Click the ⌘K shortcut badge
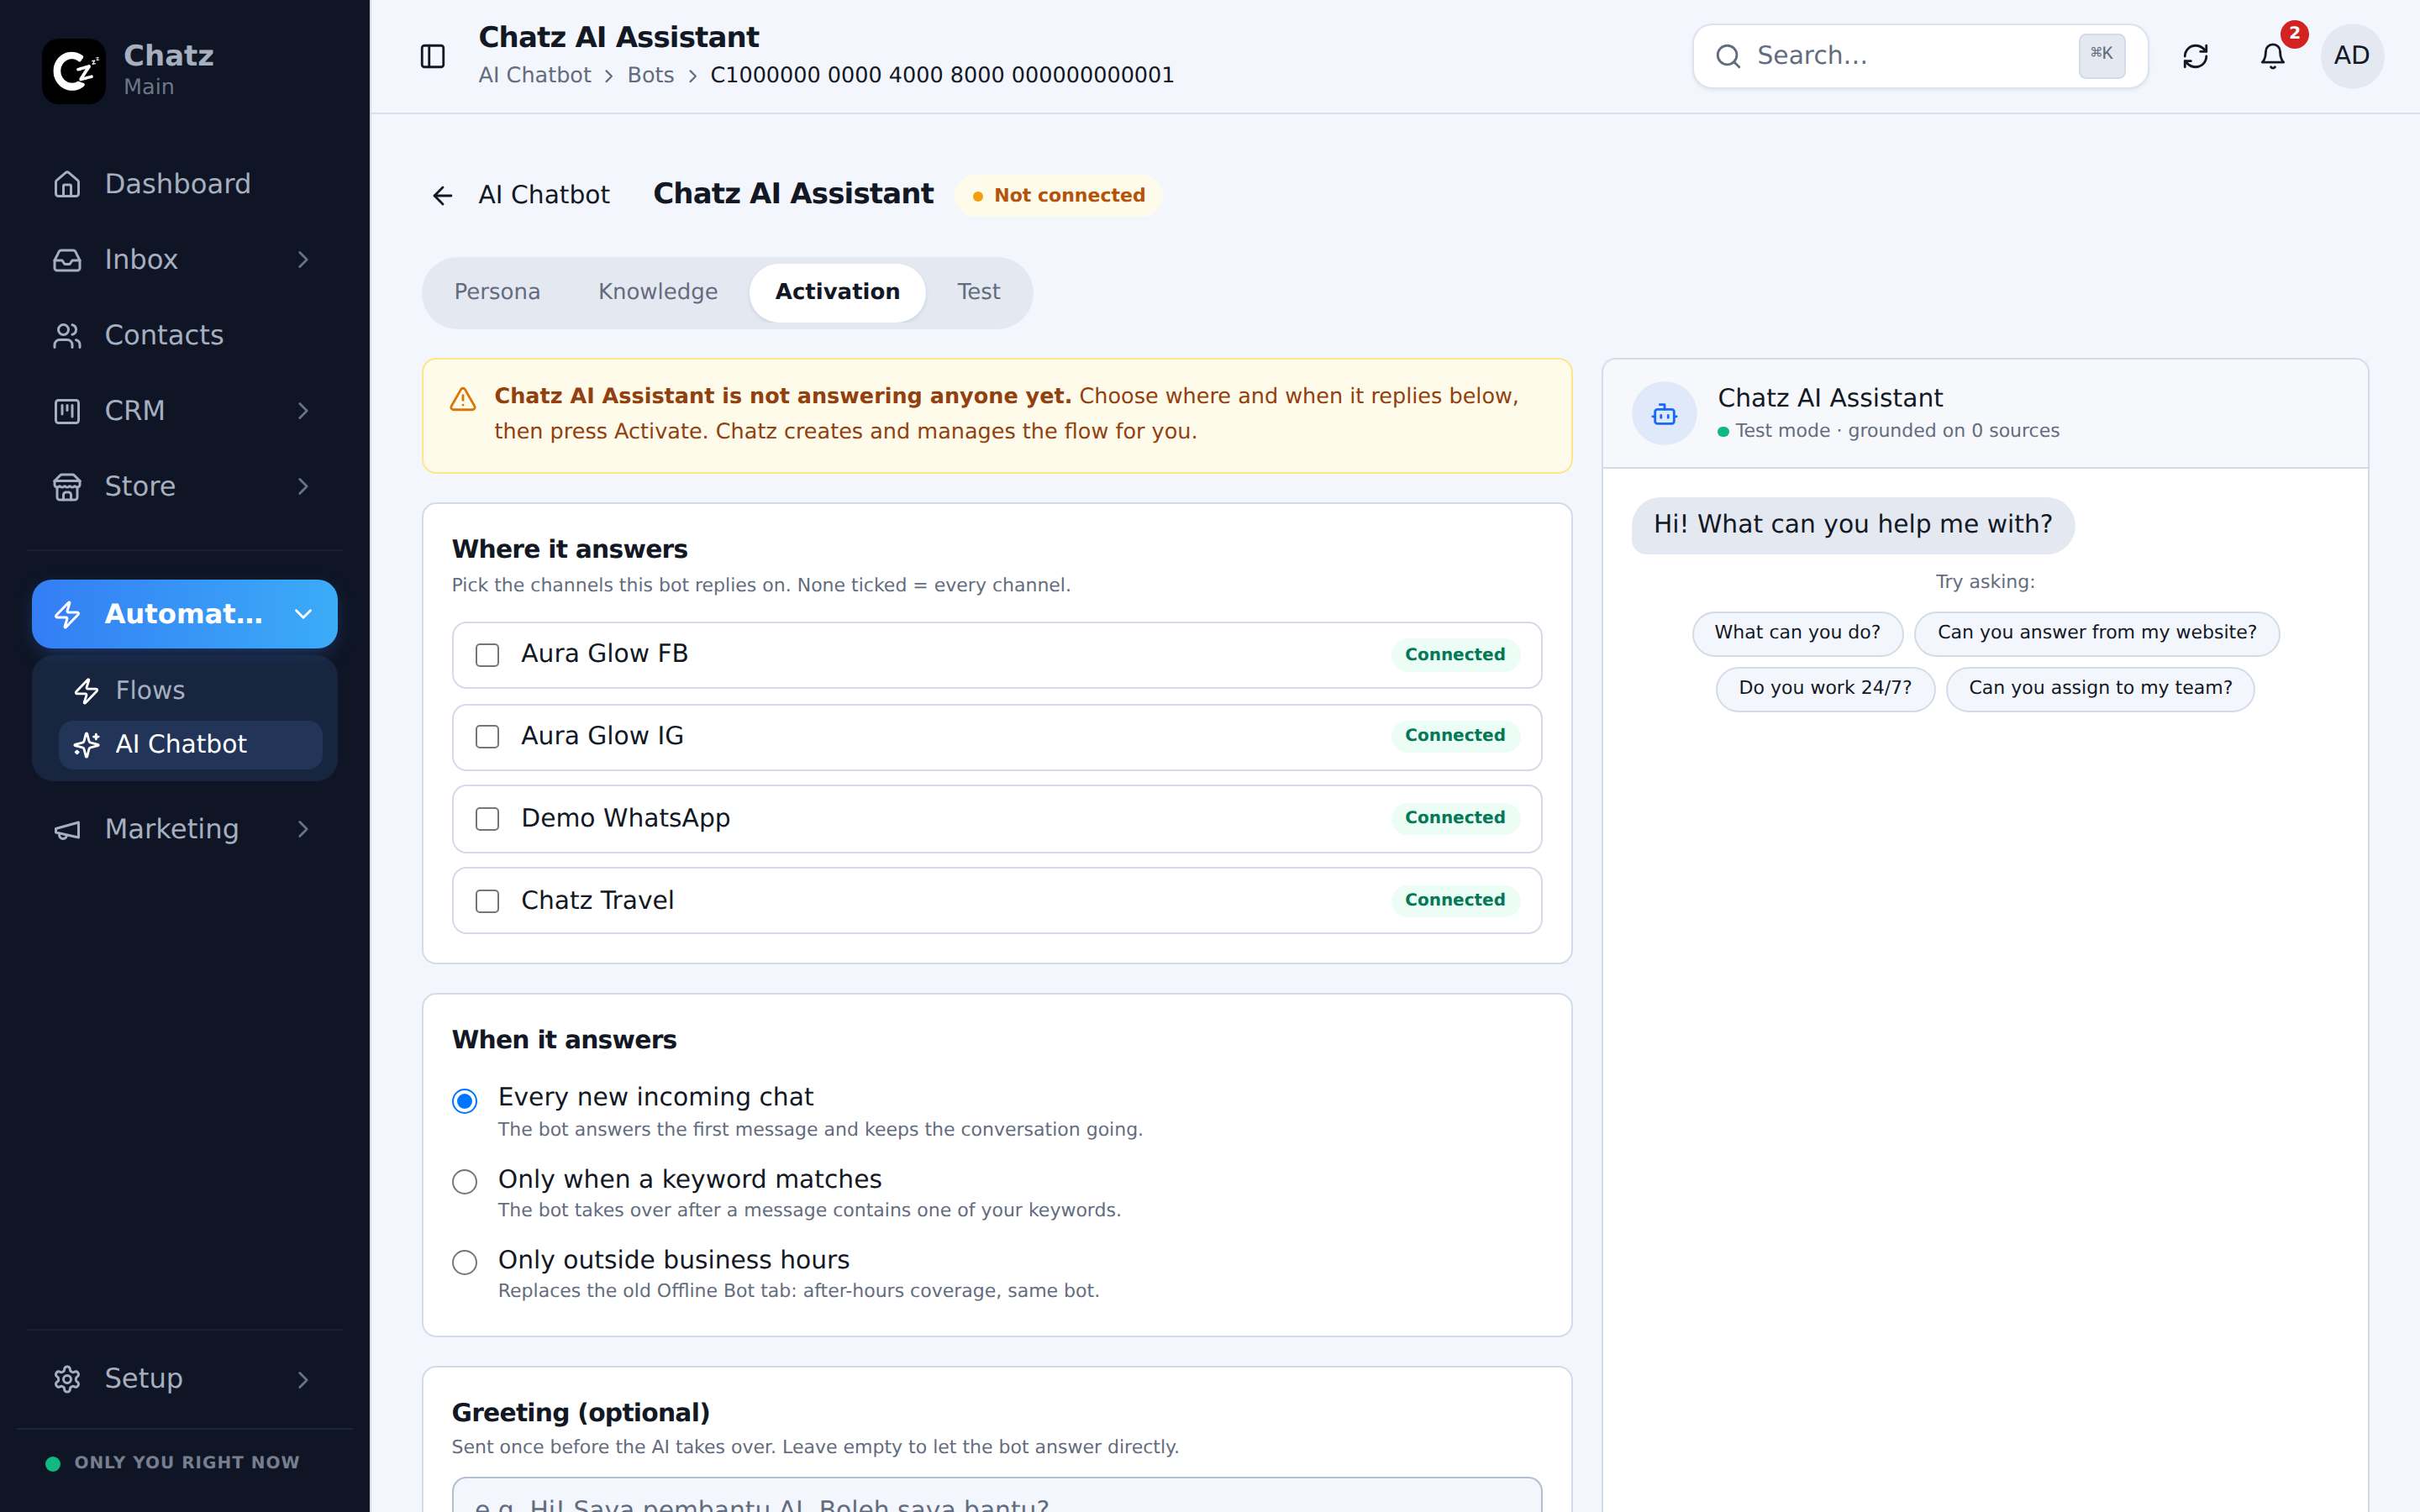This screenshot has height=1512, width=2420. click(2102, 55)
